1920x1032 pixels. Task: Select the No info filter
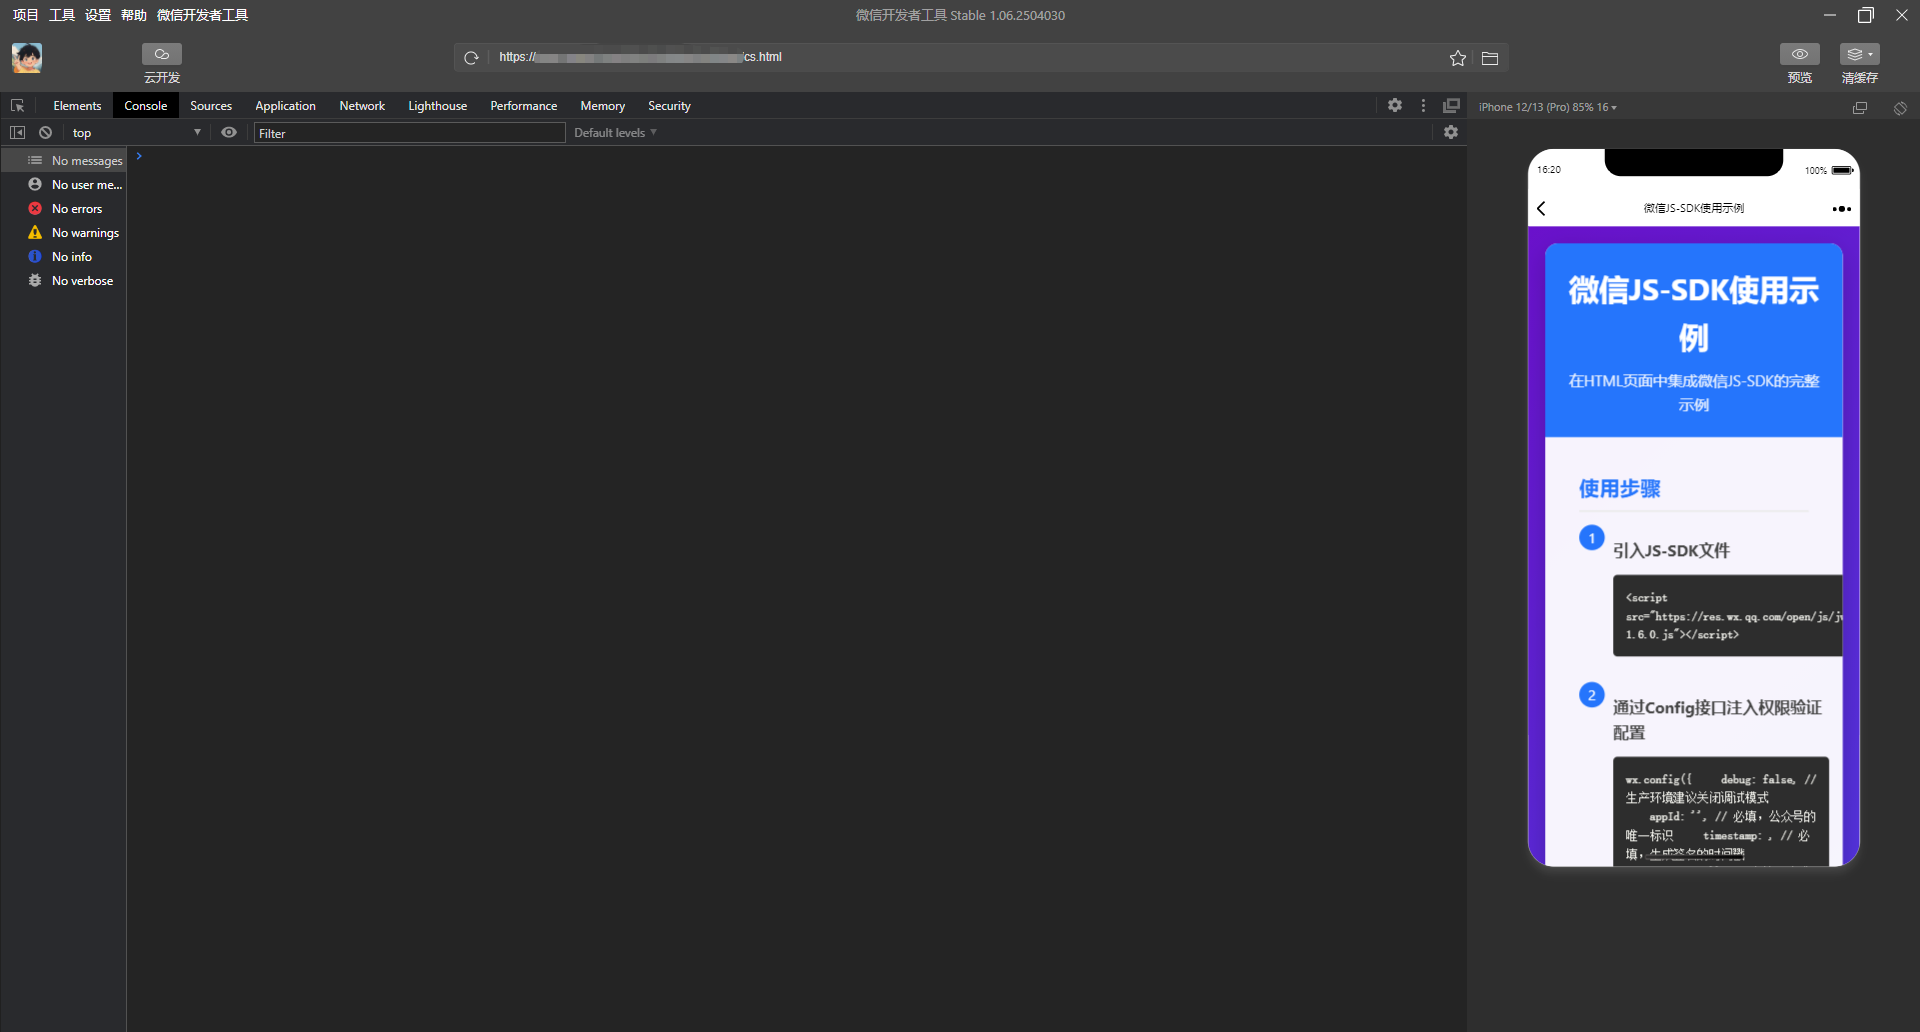point(64,257)
